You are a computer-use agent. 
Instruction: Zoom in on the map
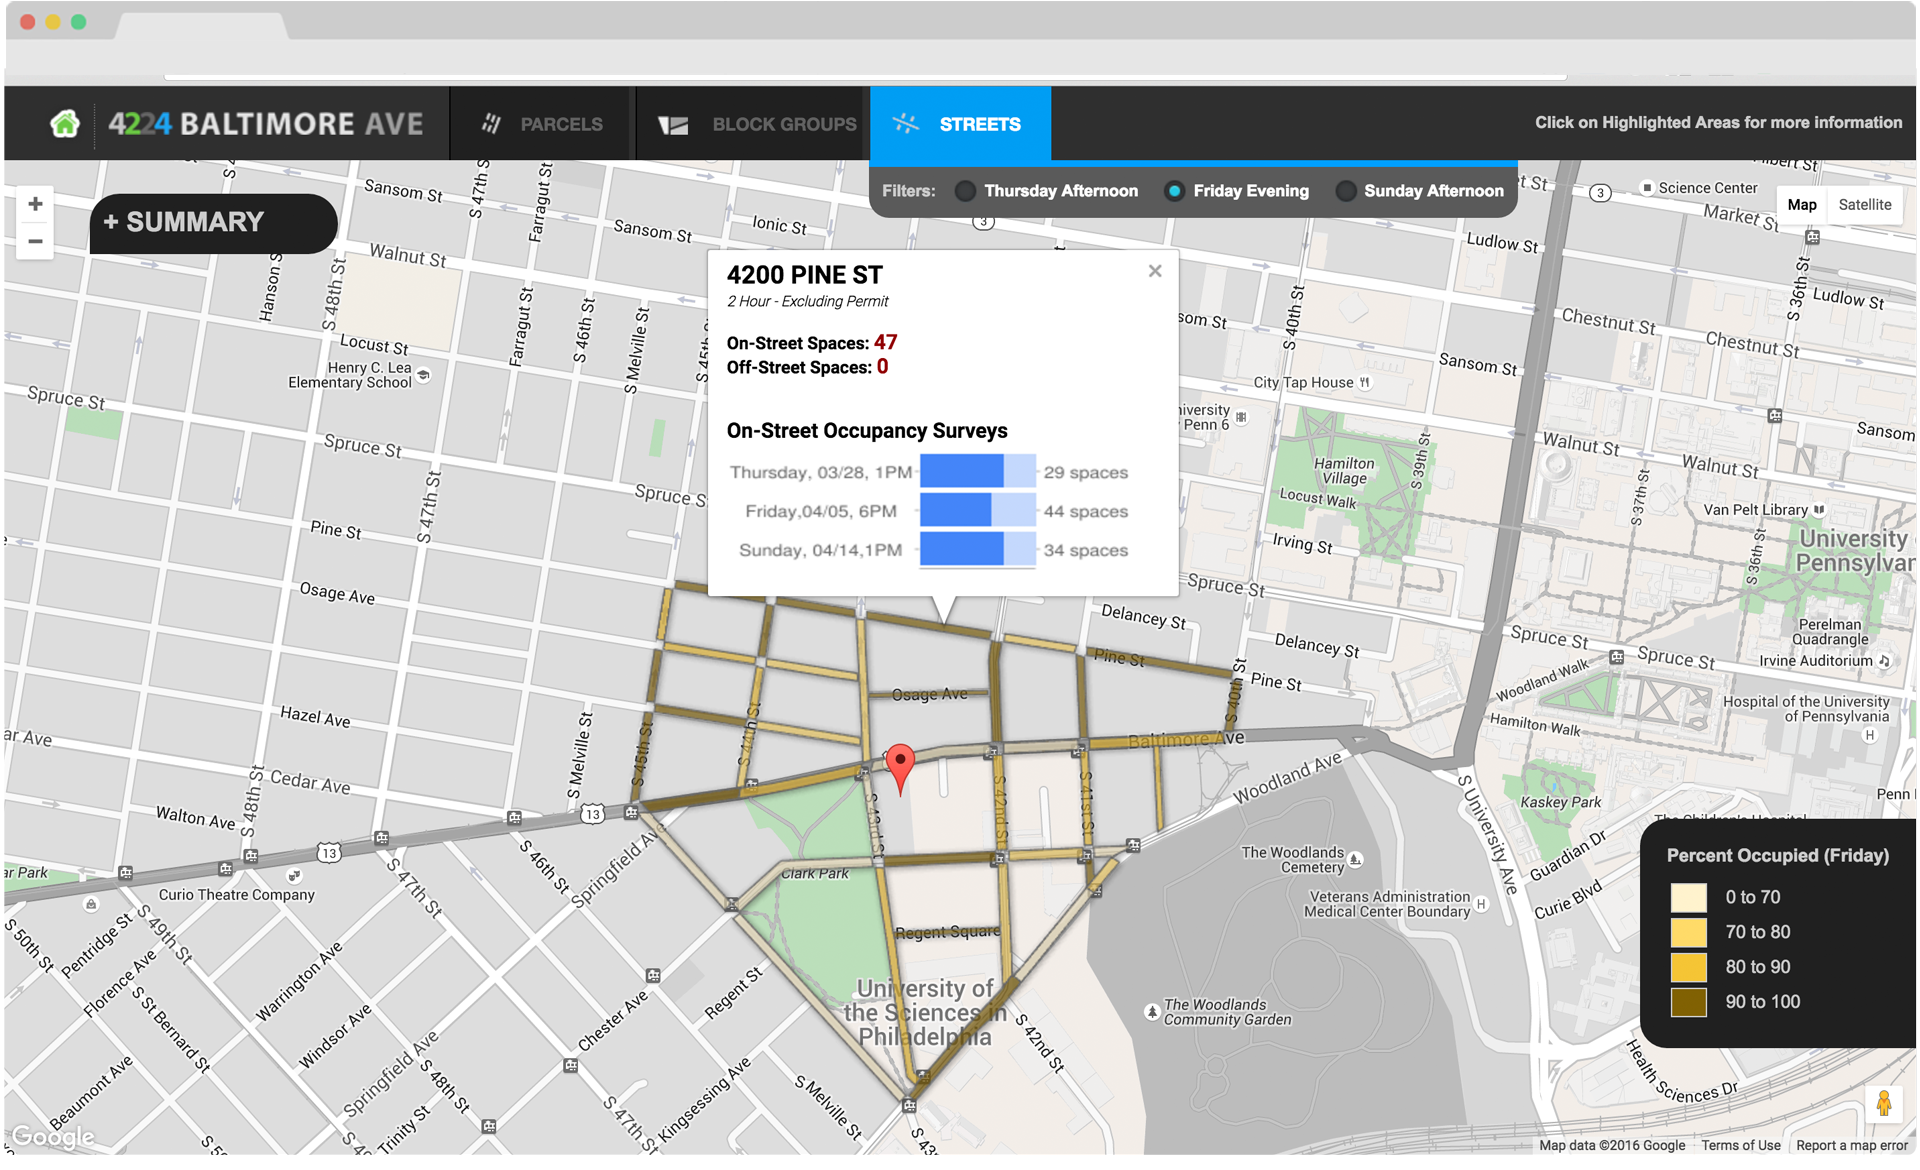[35, 204]
